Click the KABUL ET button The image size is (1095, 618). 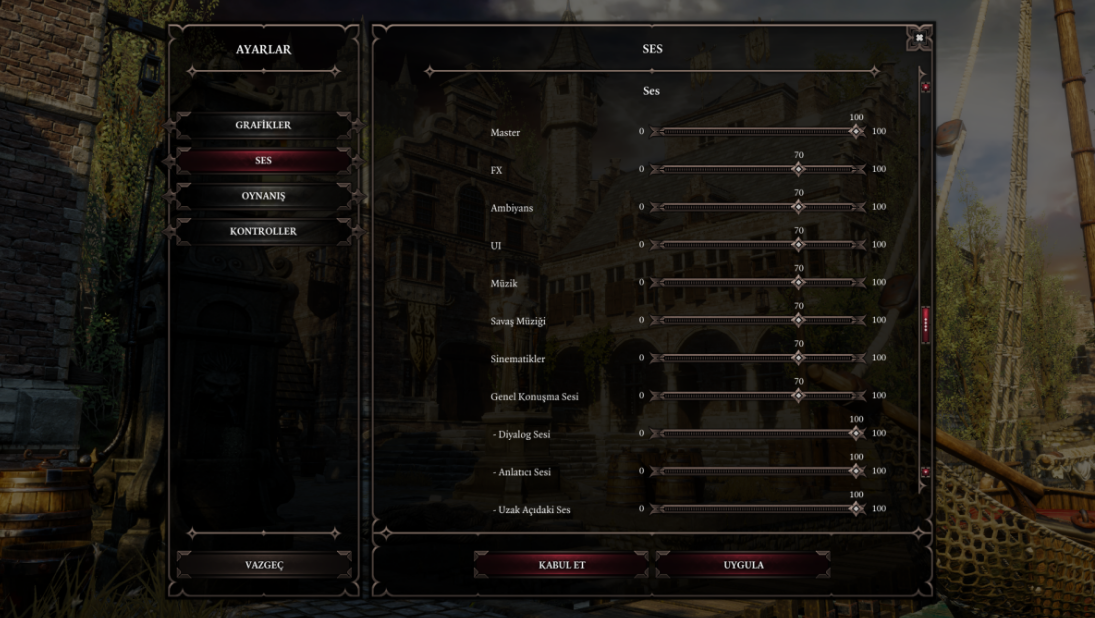(x=561, y=564)
